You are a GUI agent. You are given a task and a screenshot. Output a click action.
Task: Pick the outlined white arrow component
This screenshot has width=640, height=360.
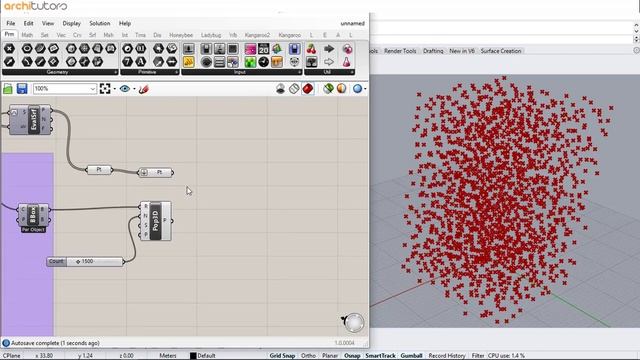point(329,62)
